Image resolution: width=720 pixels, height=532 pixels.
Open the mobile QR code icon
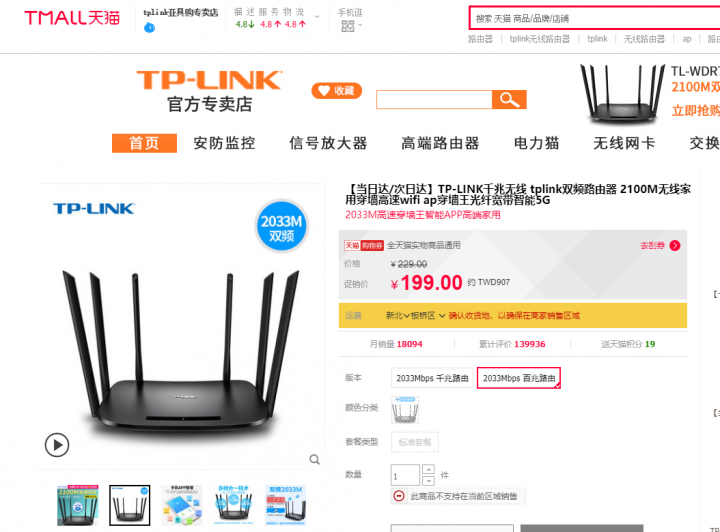click(x=348, y=26)
